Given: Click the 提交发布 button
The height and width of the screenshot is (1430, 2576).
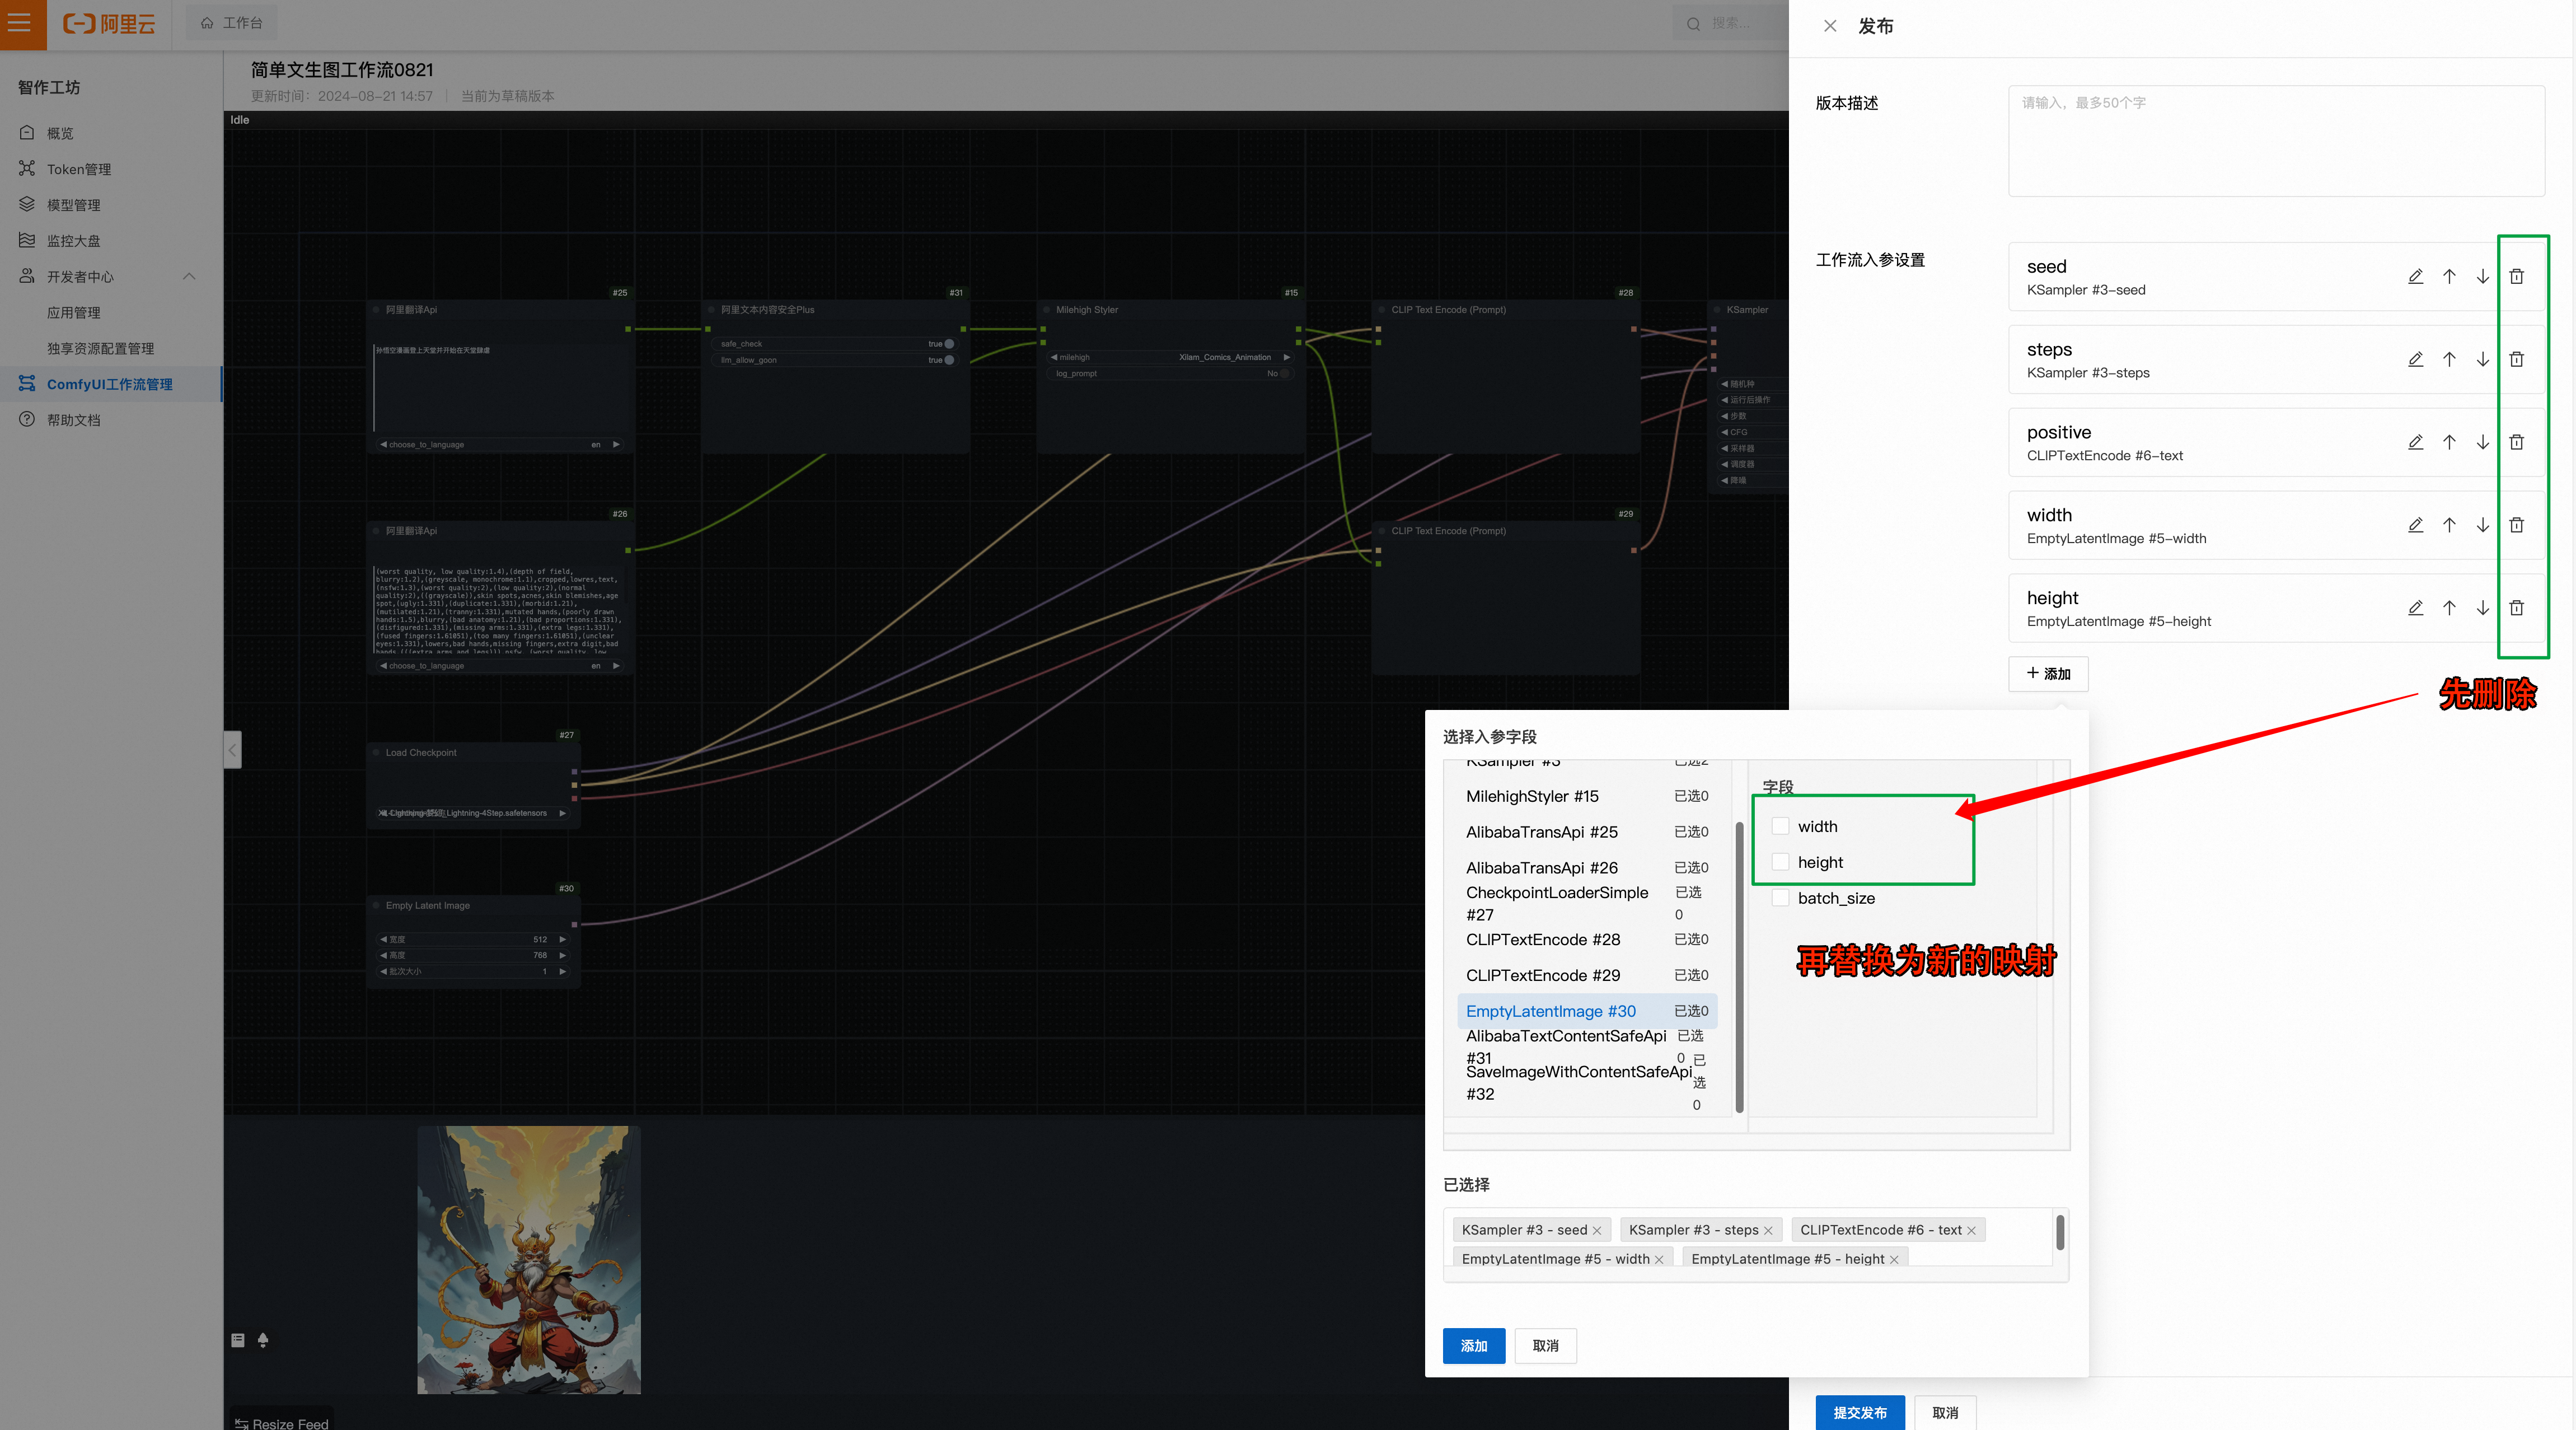Looking at the screenshot, I should [x=1860, y=1413].
